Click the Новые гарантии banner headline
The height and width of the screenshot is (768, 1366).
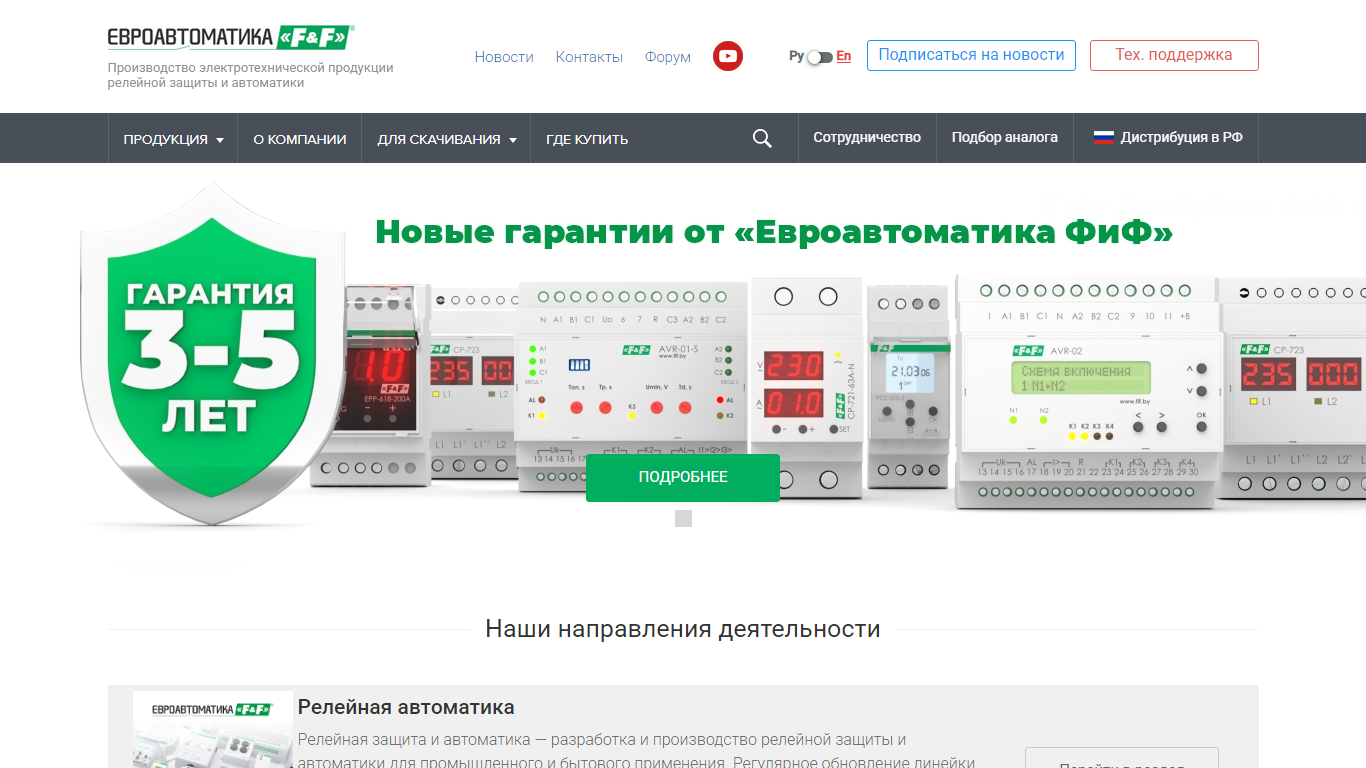tap(774, 232)
